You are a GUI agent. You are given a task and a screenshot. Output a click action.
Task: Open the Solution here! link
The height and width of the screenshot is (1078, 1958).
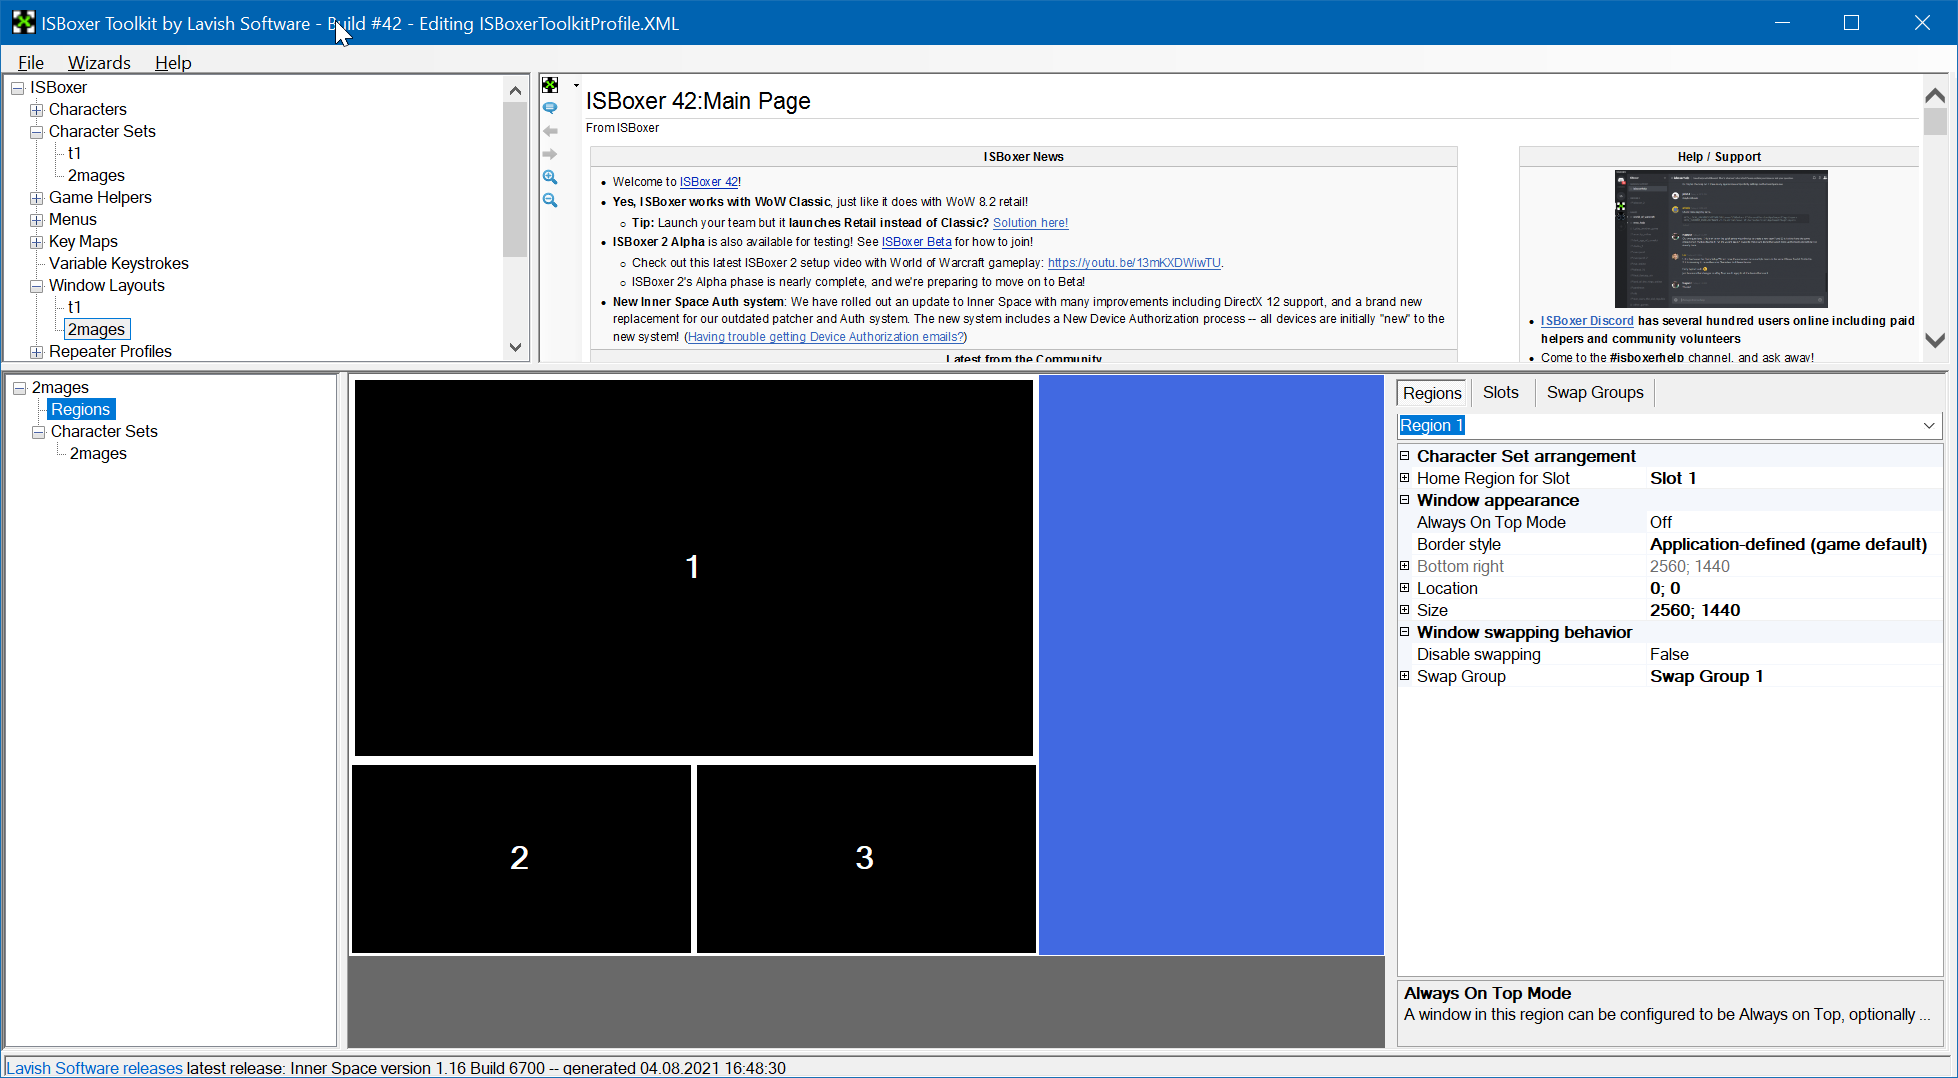point(1030,223)
